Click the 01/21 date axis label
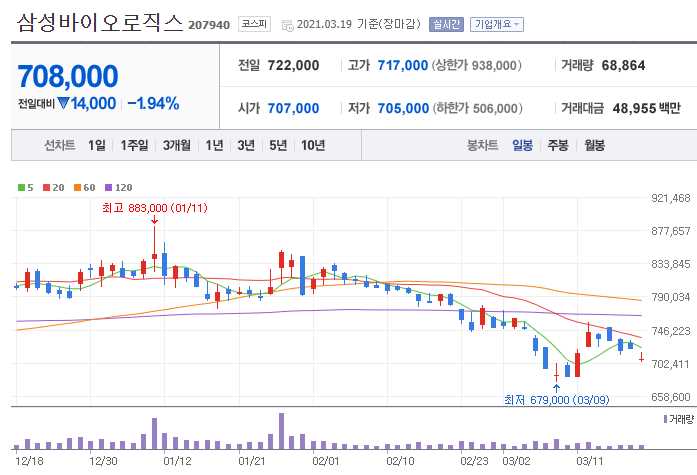 pyautogui.click(x=252, y=461)
